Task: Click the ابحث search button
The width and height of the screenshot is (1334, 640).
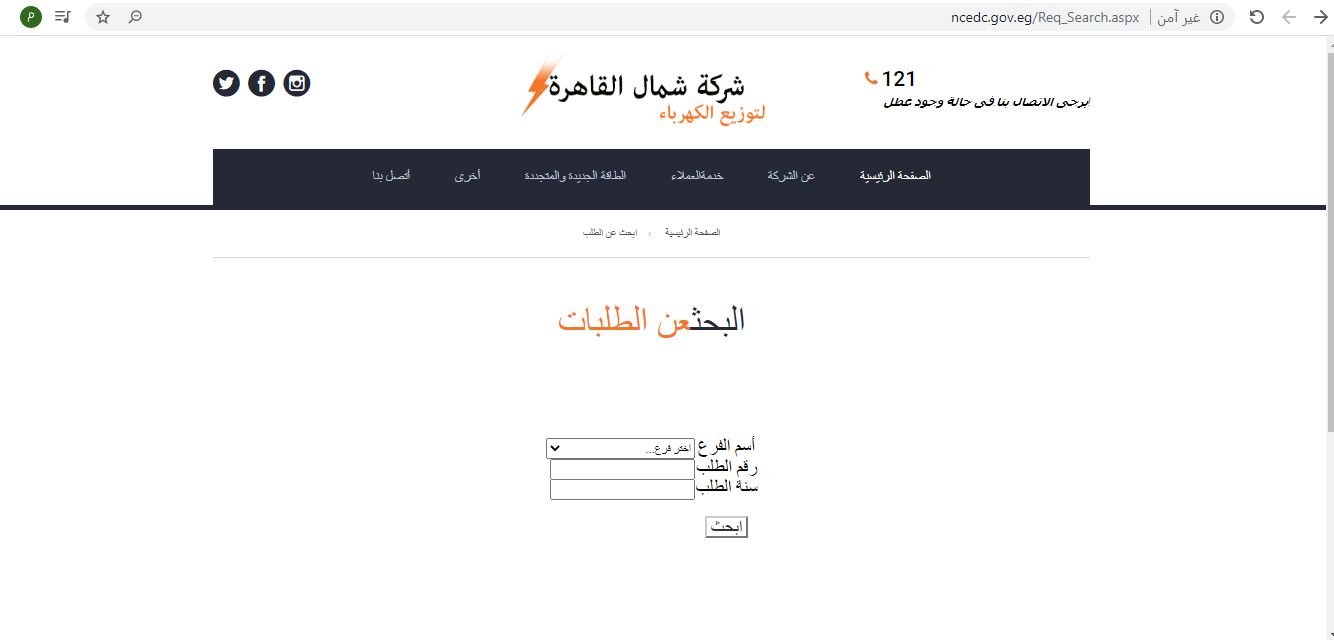Action: [726, 527]
